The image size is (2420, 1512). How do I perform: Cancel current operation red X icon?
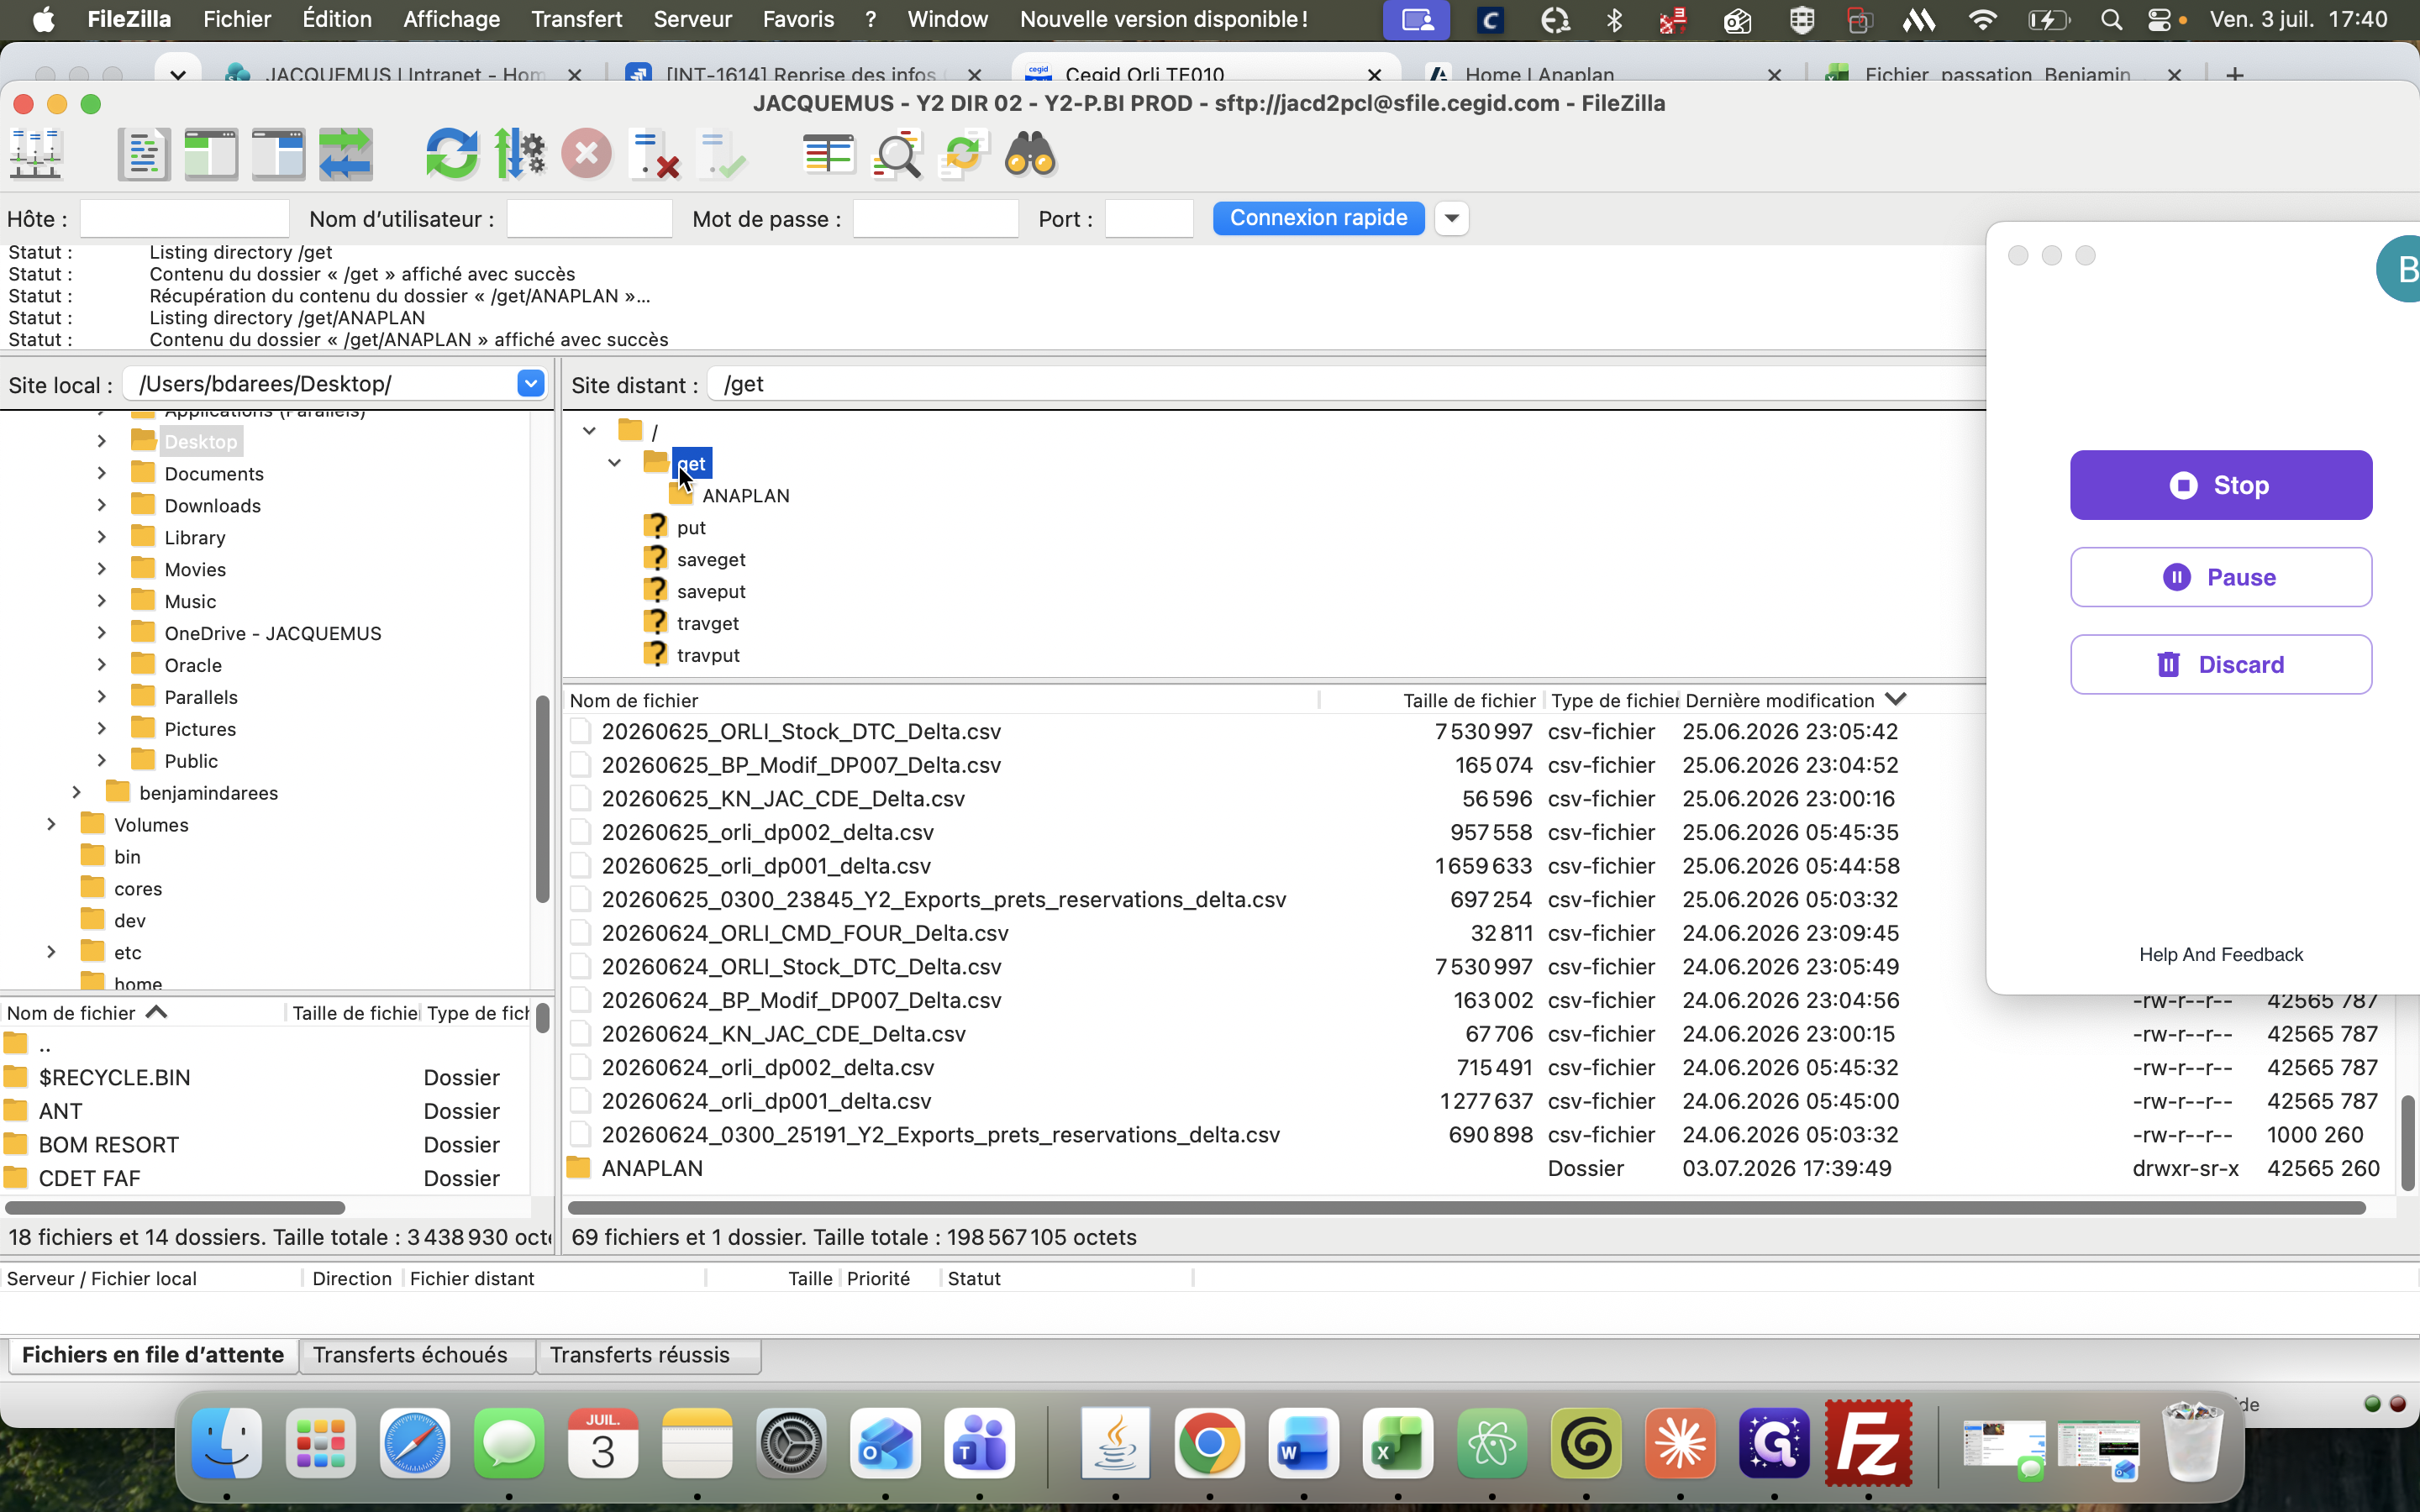click(x=587, y=155)
